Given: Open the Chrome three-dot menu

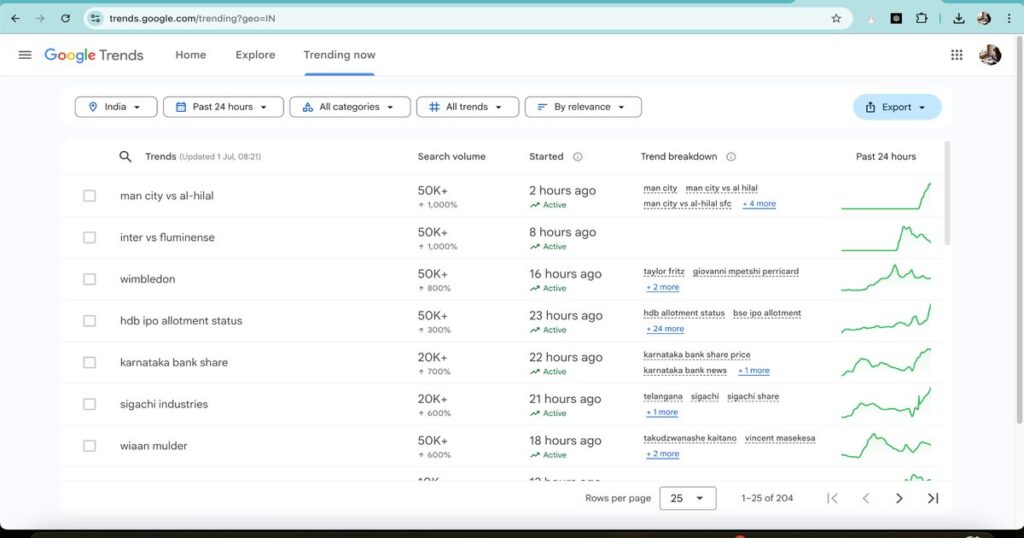Looking at the screenshot, I should click(1010, 18).
